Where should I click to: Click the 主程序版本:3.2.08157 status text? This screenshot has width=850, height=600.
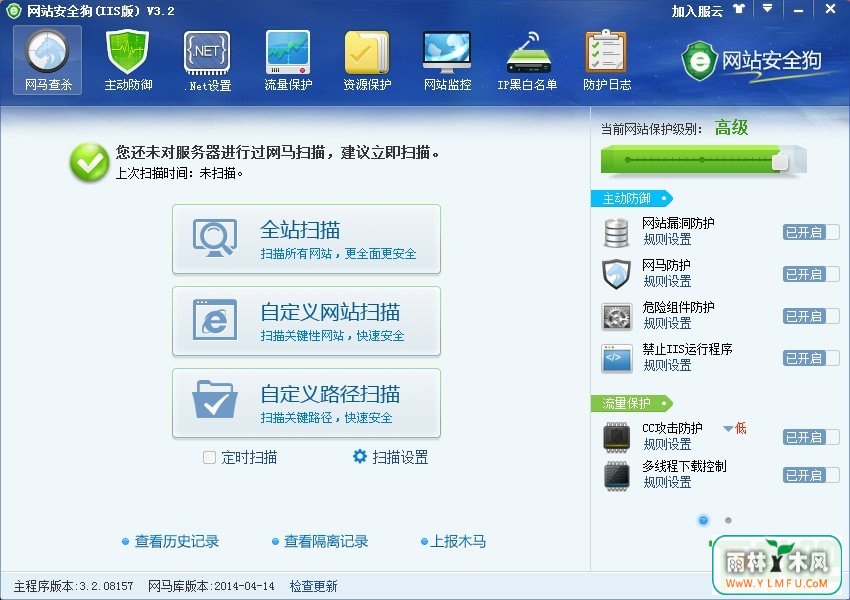point(73,586)
